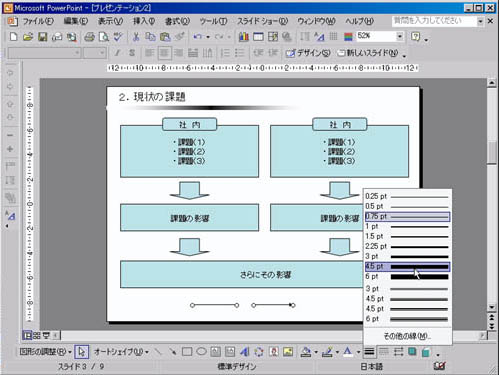The width and height of the screenshot is (499, 375).
Task: Cut with the scissors icon
Action: 136,37
